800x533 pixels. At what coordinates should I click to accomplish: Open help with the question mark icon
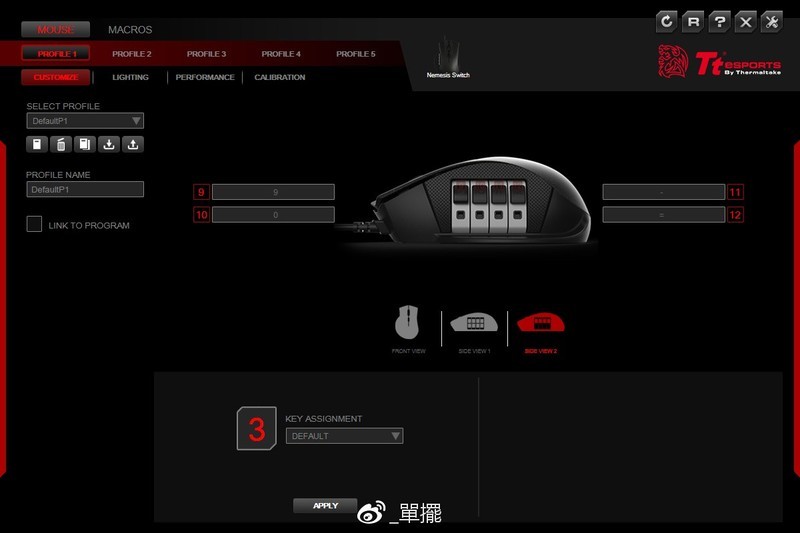pyautogui.click(x=719, y=22)
